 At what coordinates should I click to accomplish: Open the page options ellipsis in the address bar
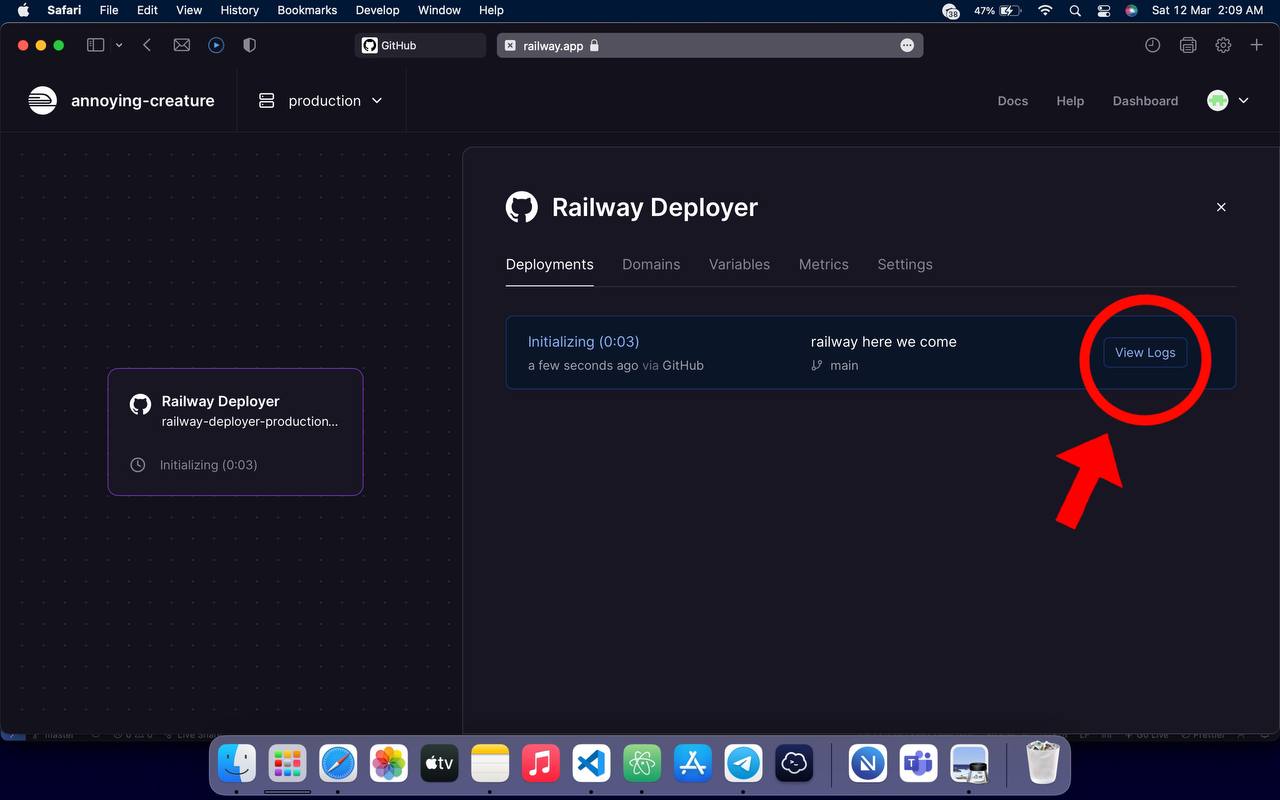pos(907,45)
